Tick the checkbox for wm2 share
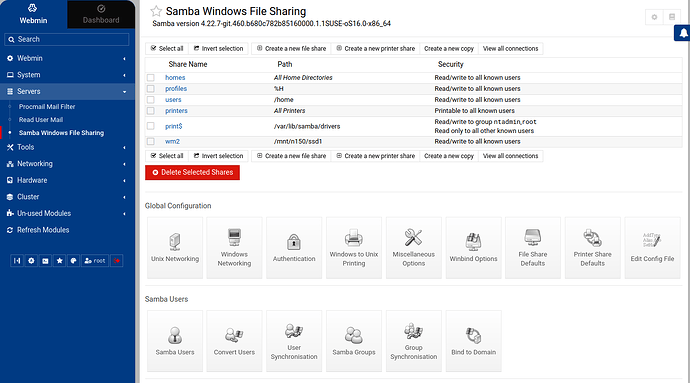The image size is (690, 383). click(x=151, y=141)
